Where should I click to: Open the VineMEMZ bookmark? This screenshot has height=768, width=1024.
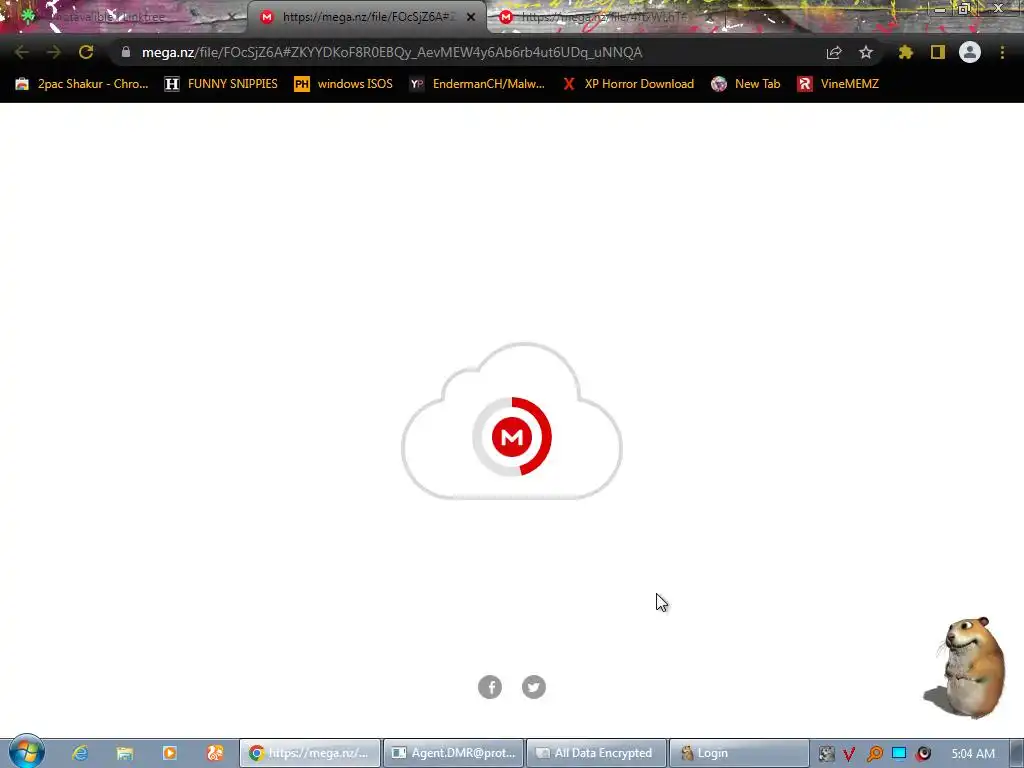coord(838,84)
